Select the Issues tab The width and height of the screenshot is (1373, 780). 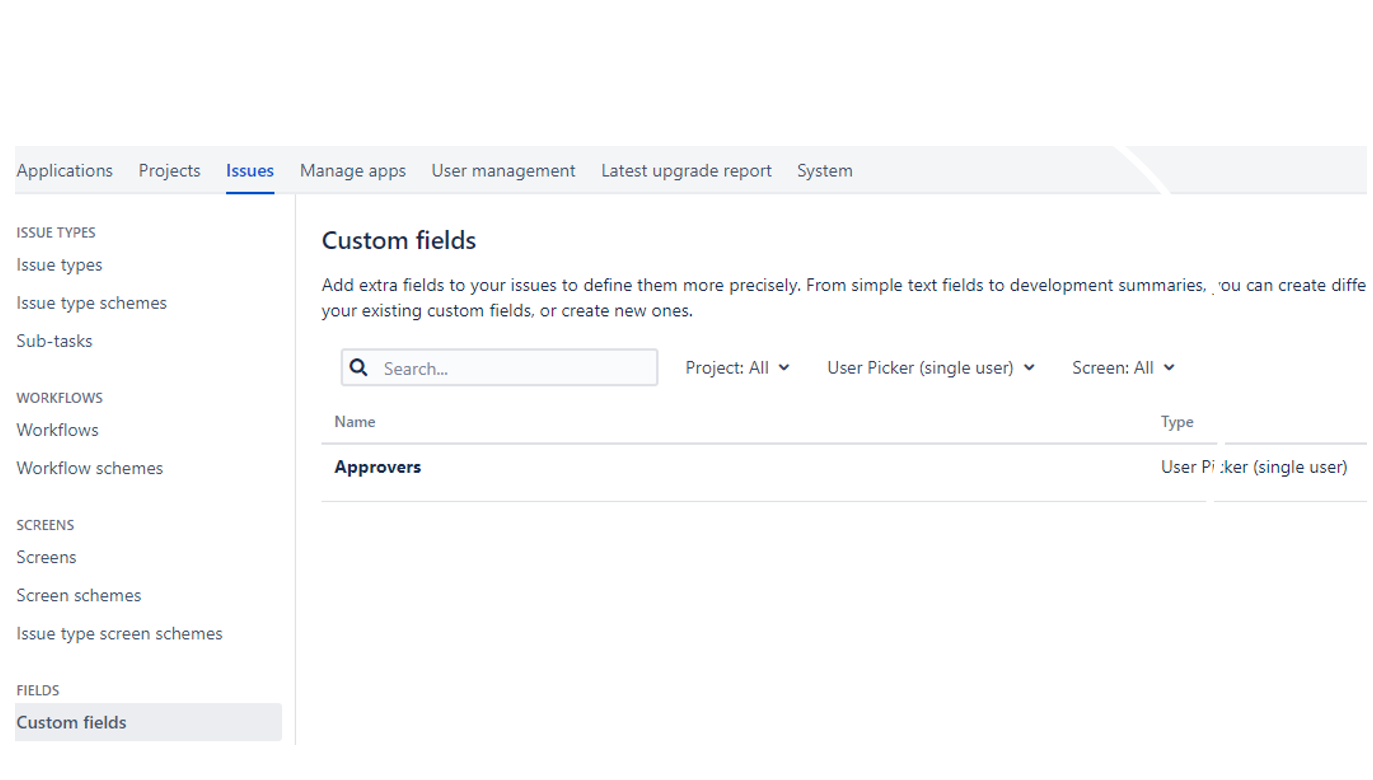click(x=250, y=171)
